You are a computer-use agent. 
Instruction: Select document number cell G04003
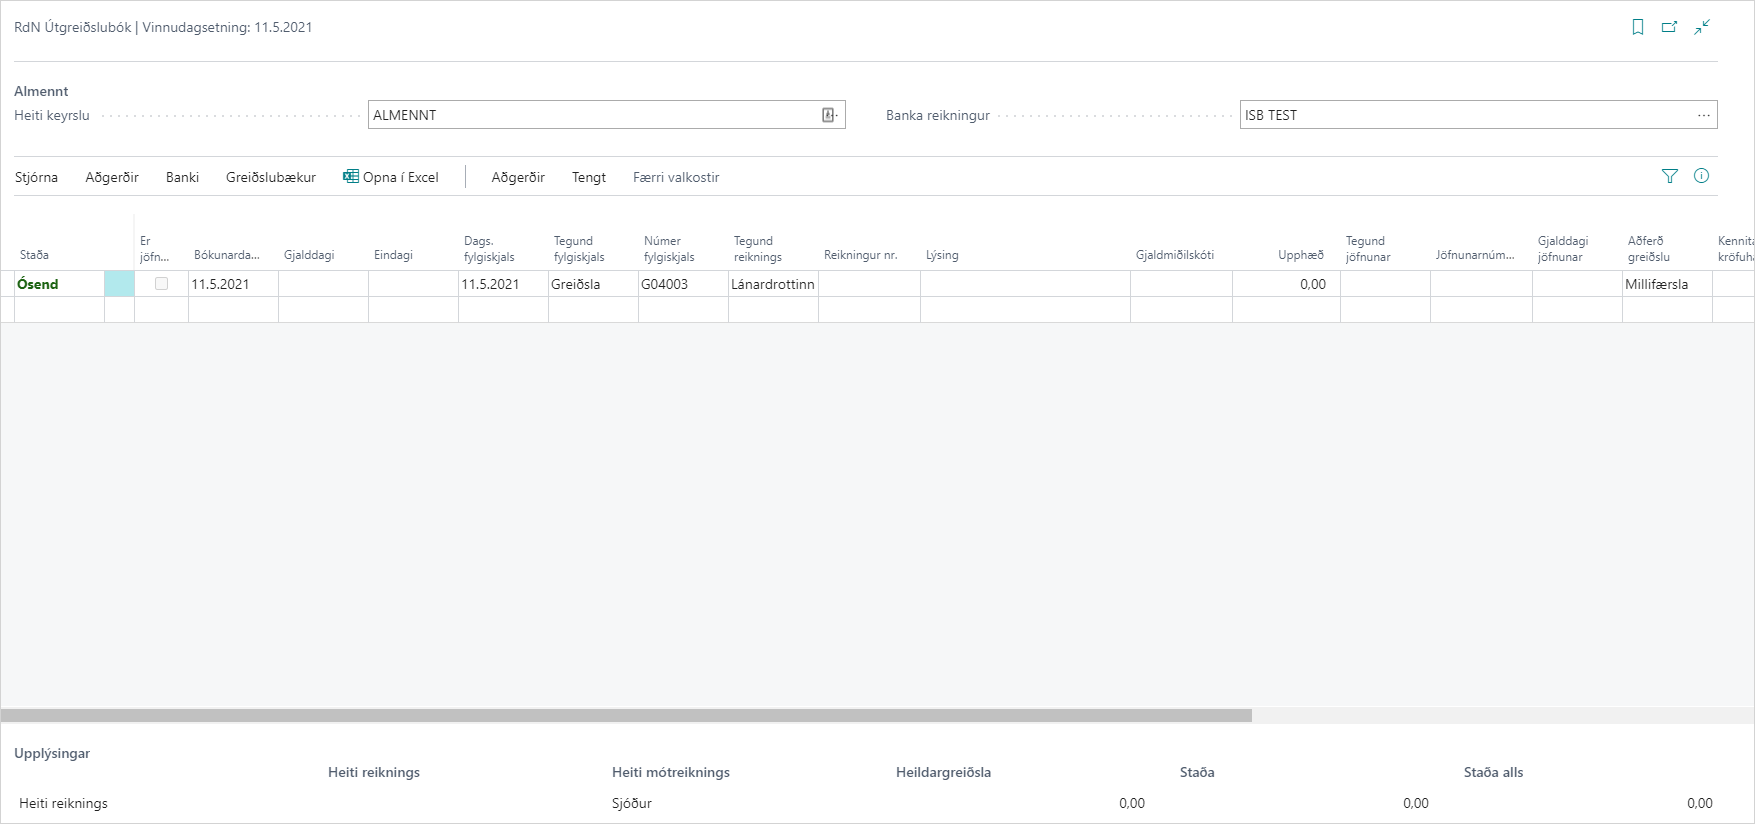pos(683,284)
